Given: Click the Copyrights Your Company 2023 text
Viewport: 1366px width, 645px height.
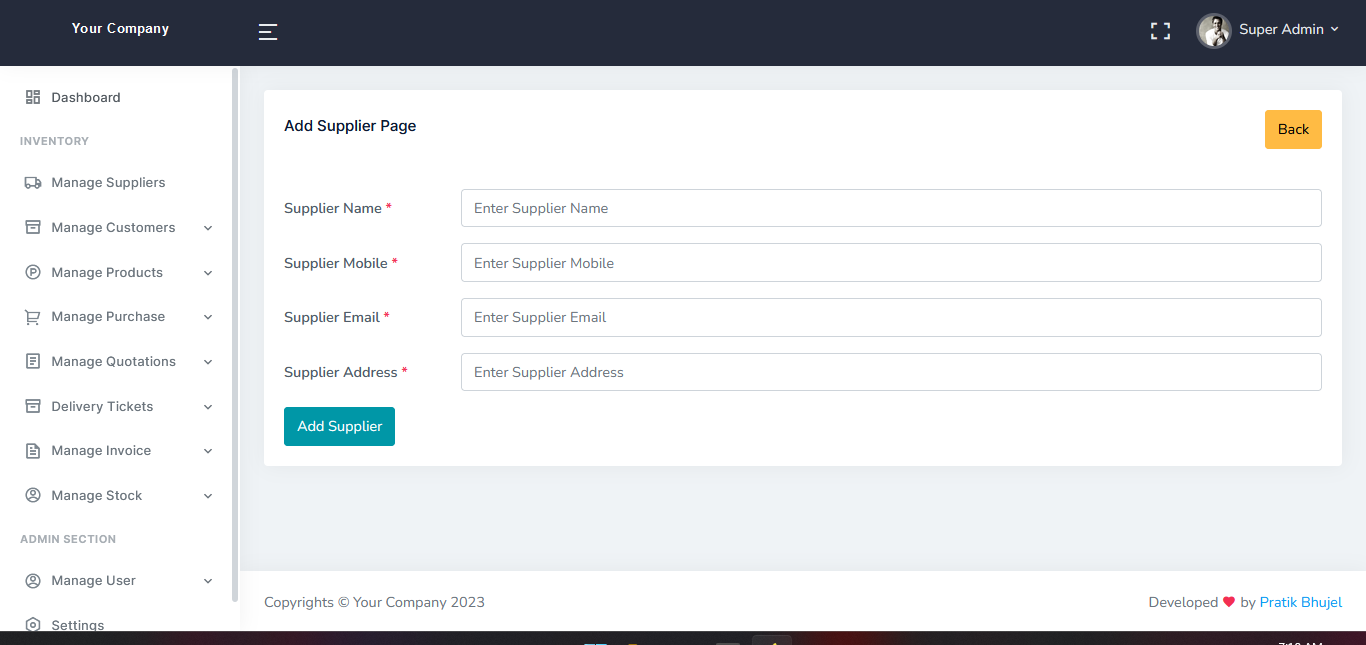Looking at the screenshot, I should click(x=374, y=602).
